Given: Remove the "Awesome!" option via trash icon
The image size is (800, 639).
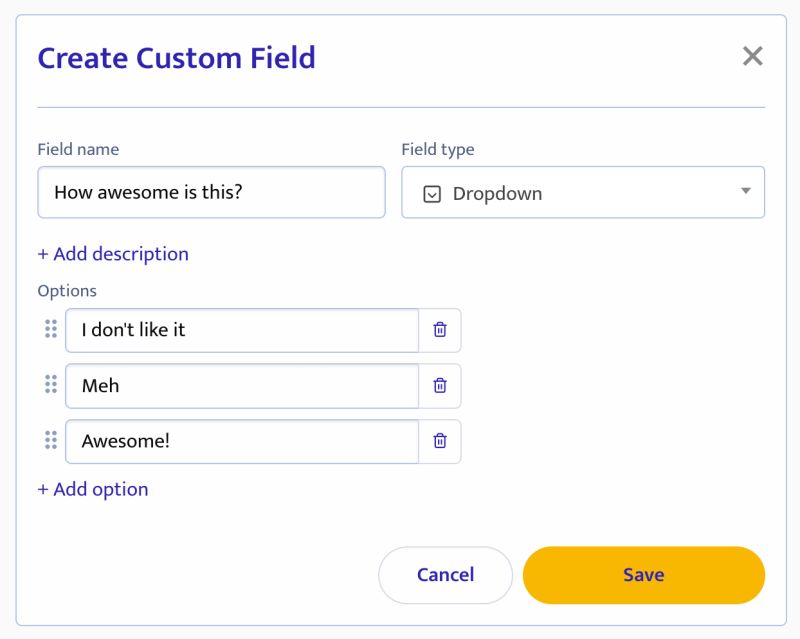Looking at the screenshot, I should click(440, 441).
